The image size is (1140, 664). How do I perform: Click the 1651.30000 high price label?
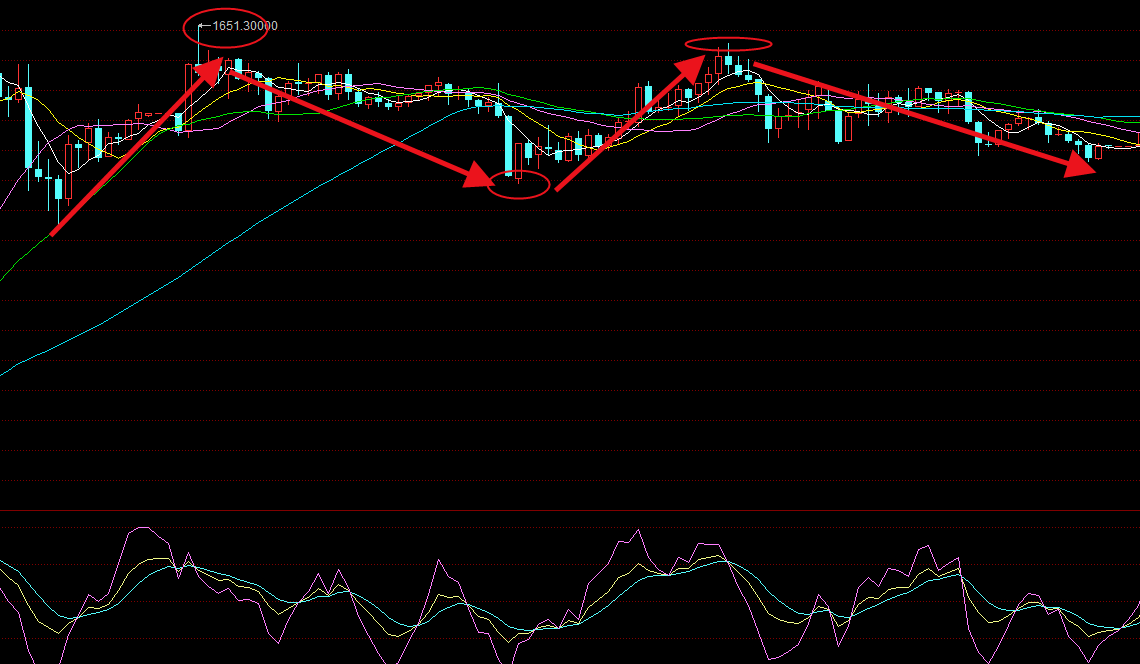245,26
